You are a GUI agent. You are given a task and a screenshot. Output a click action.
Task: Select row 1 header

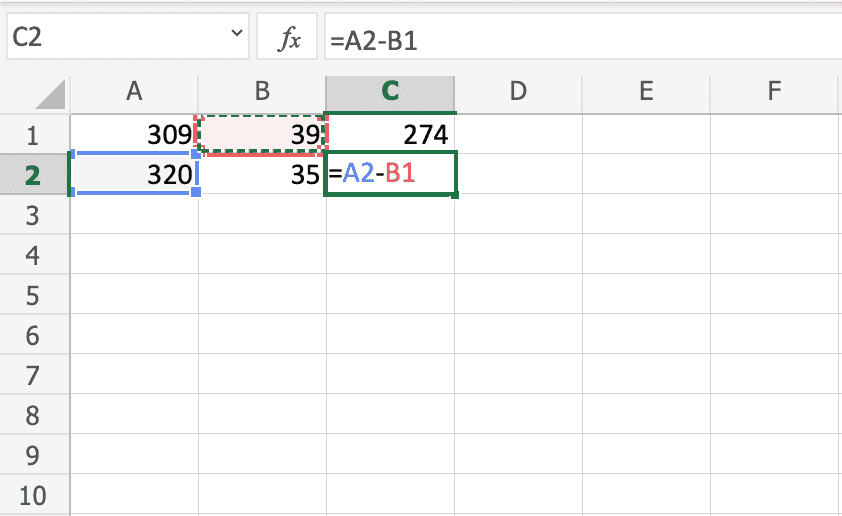tap(33, 134)
